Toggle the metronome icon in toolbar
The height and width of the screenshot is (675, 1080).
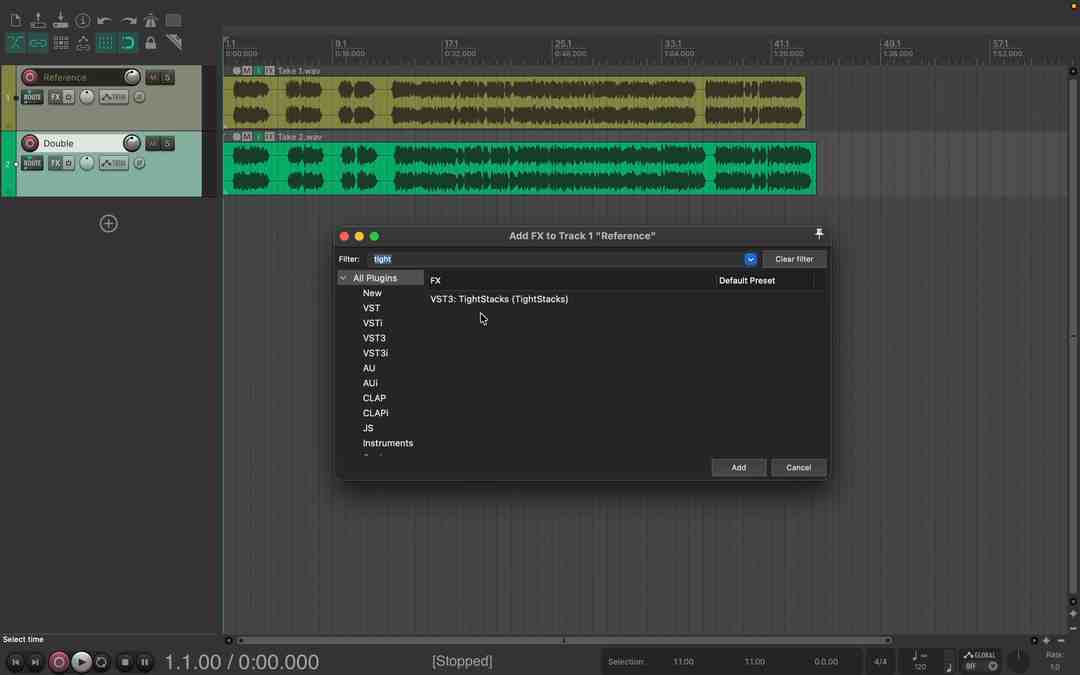(x=150, y=20)
